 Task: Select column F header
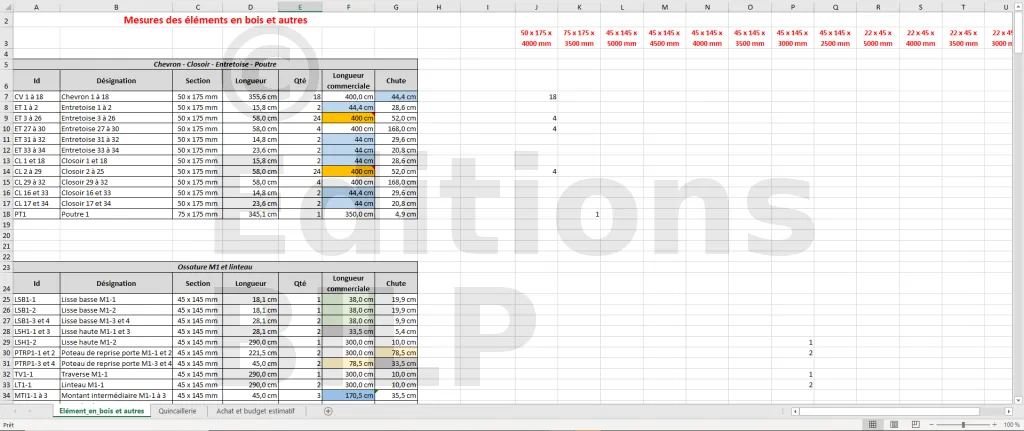pyautogui.click(x=348, y=8)
